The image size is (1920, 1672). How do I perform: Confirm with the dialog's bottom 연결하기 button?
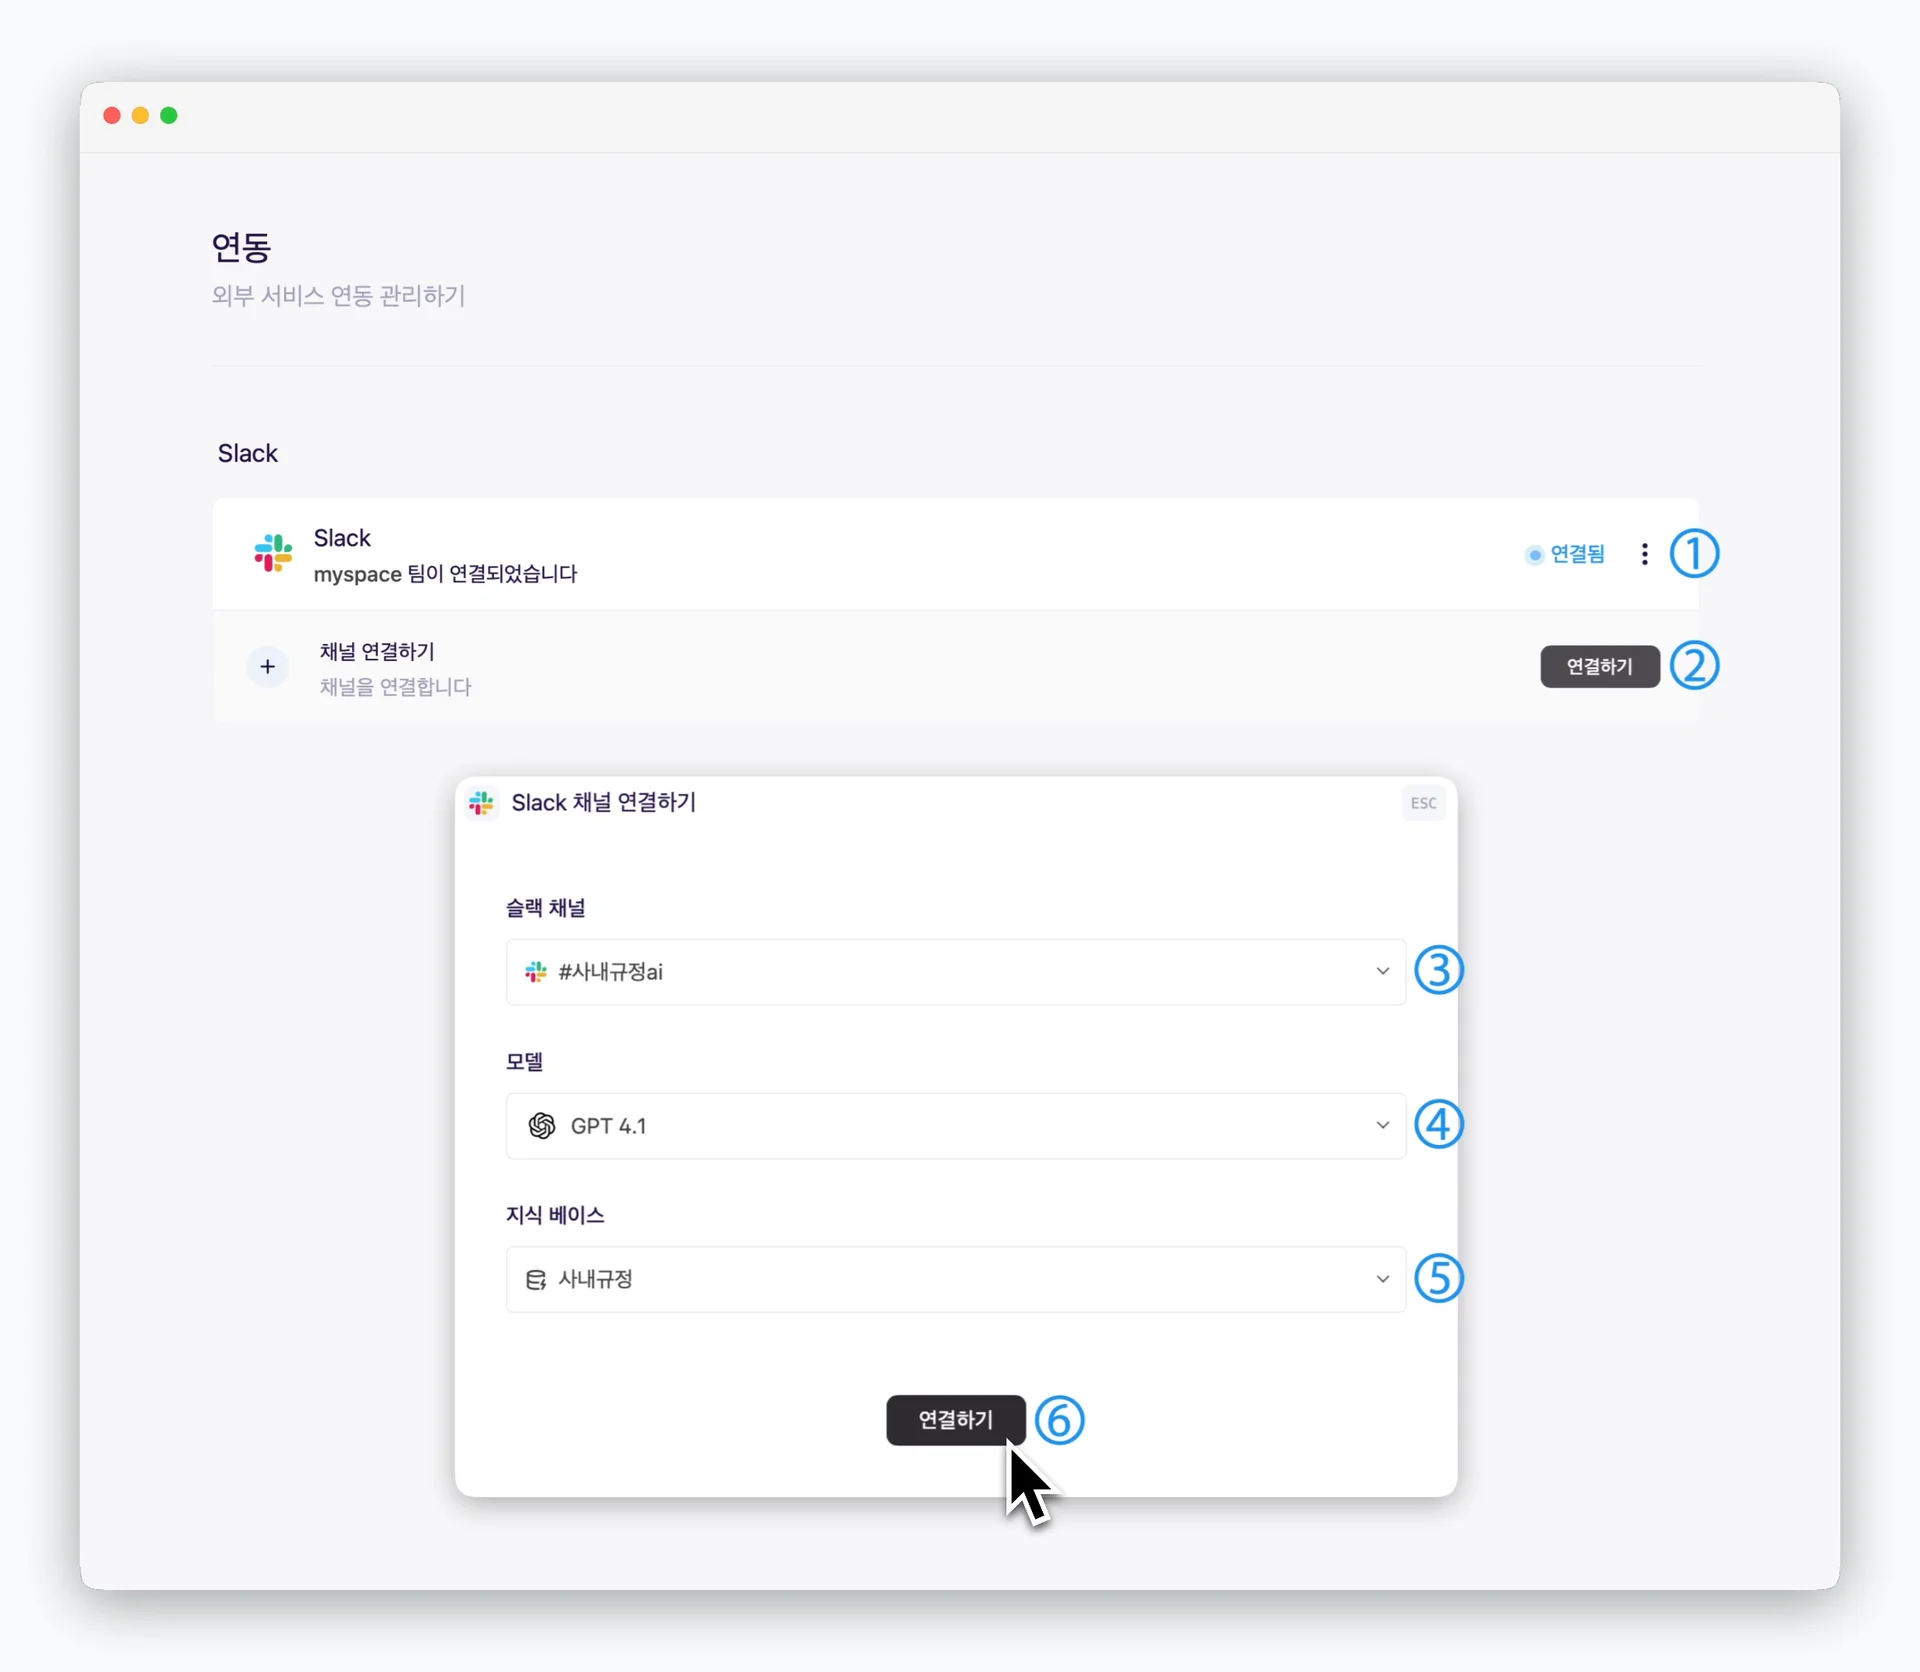(955, 1420)
